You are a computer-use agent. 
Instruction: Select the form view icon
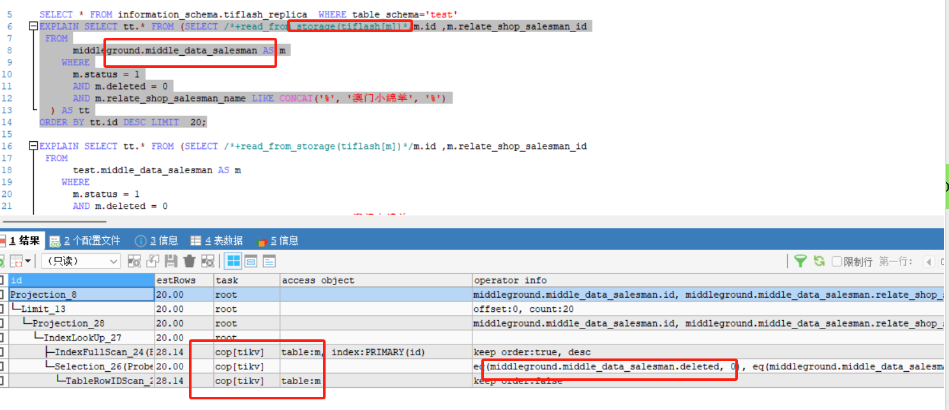click(251, 261)
